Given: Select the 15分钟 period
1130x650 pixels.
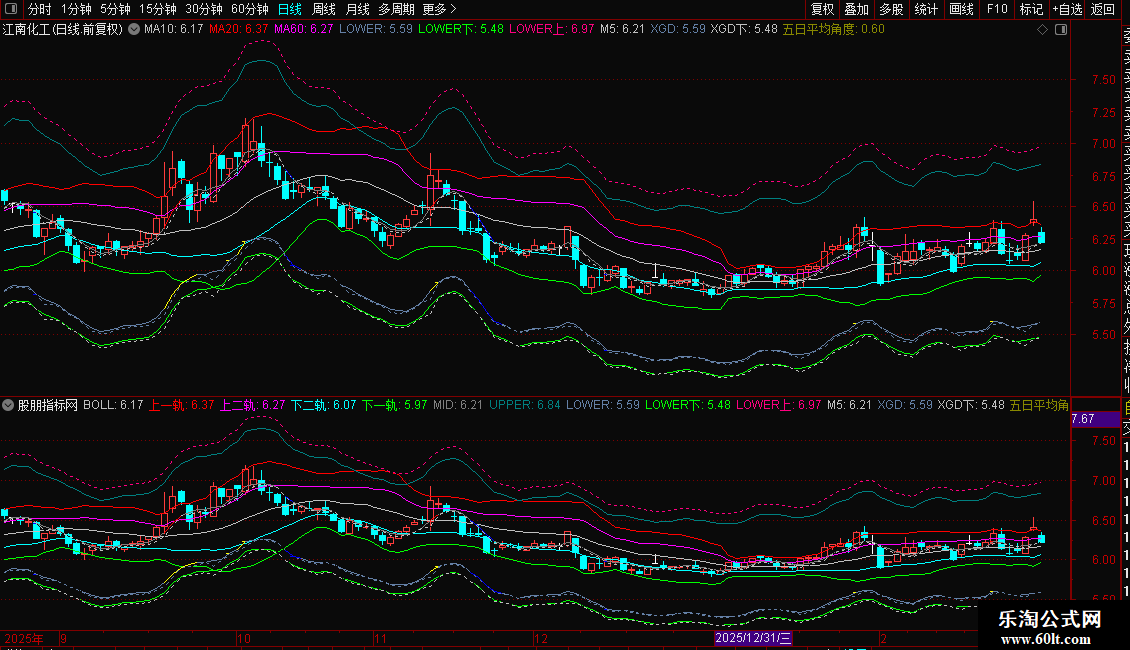Looking at the screenshot, I should [x=158, y=9].
